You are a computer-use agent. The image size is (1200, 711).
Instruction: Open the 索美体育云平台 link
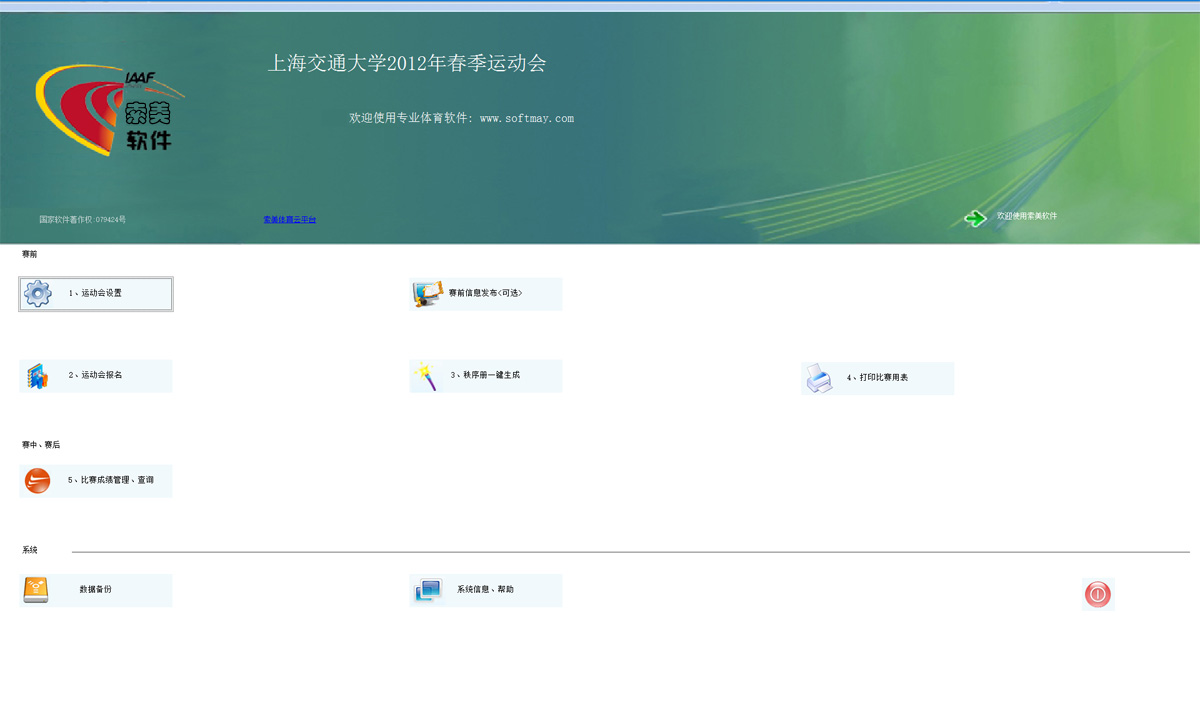coord(290,219)
